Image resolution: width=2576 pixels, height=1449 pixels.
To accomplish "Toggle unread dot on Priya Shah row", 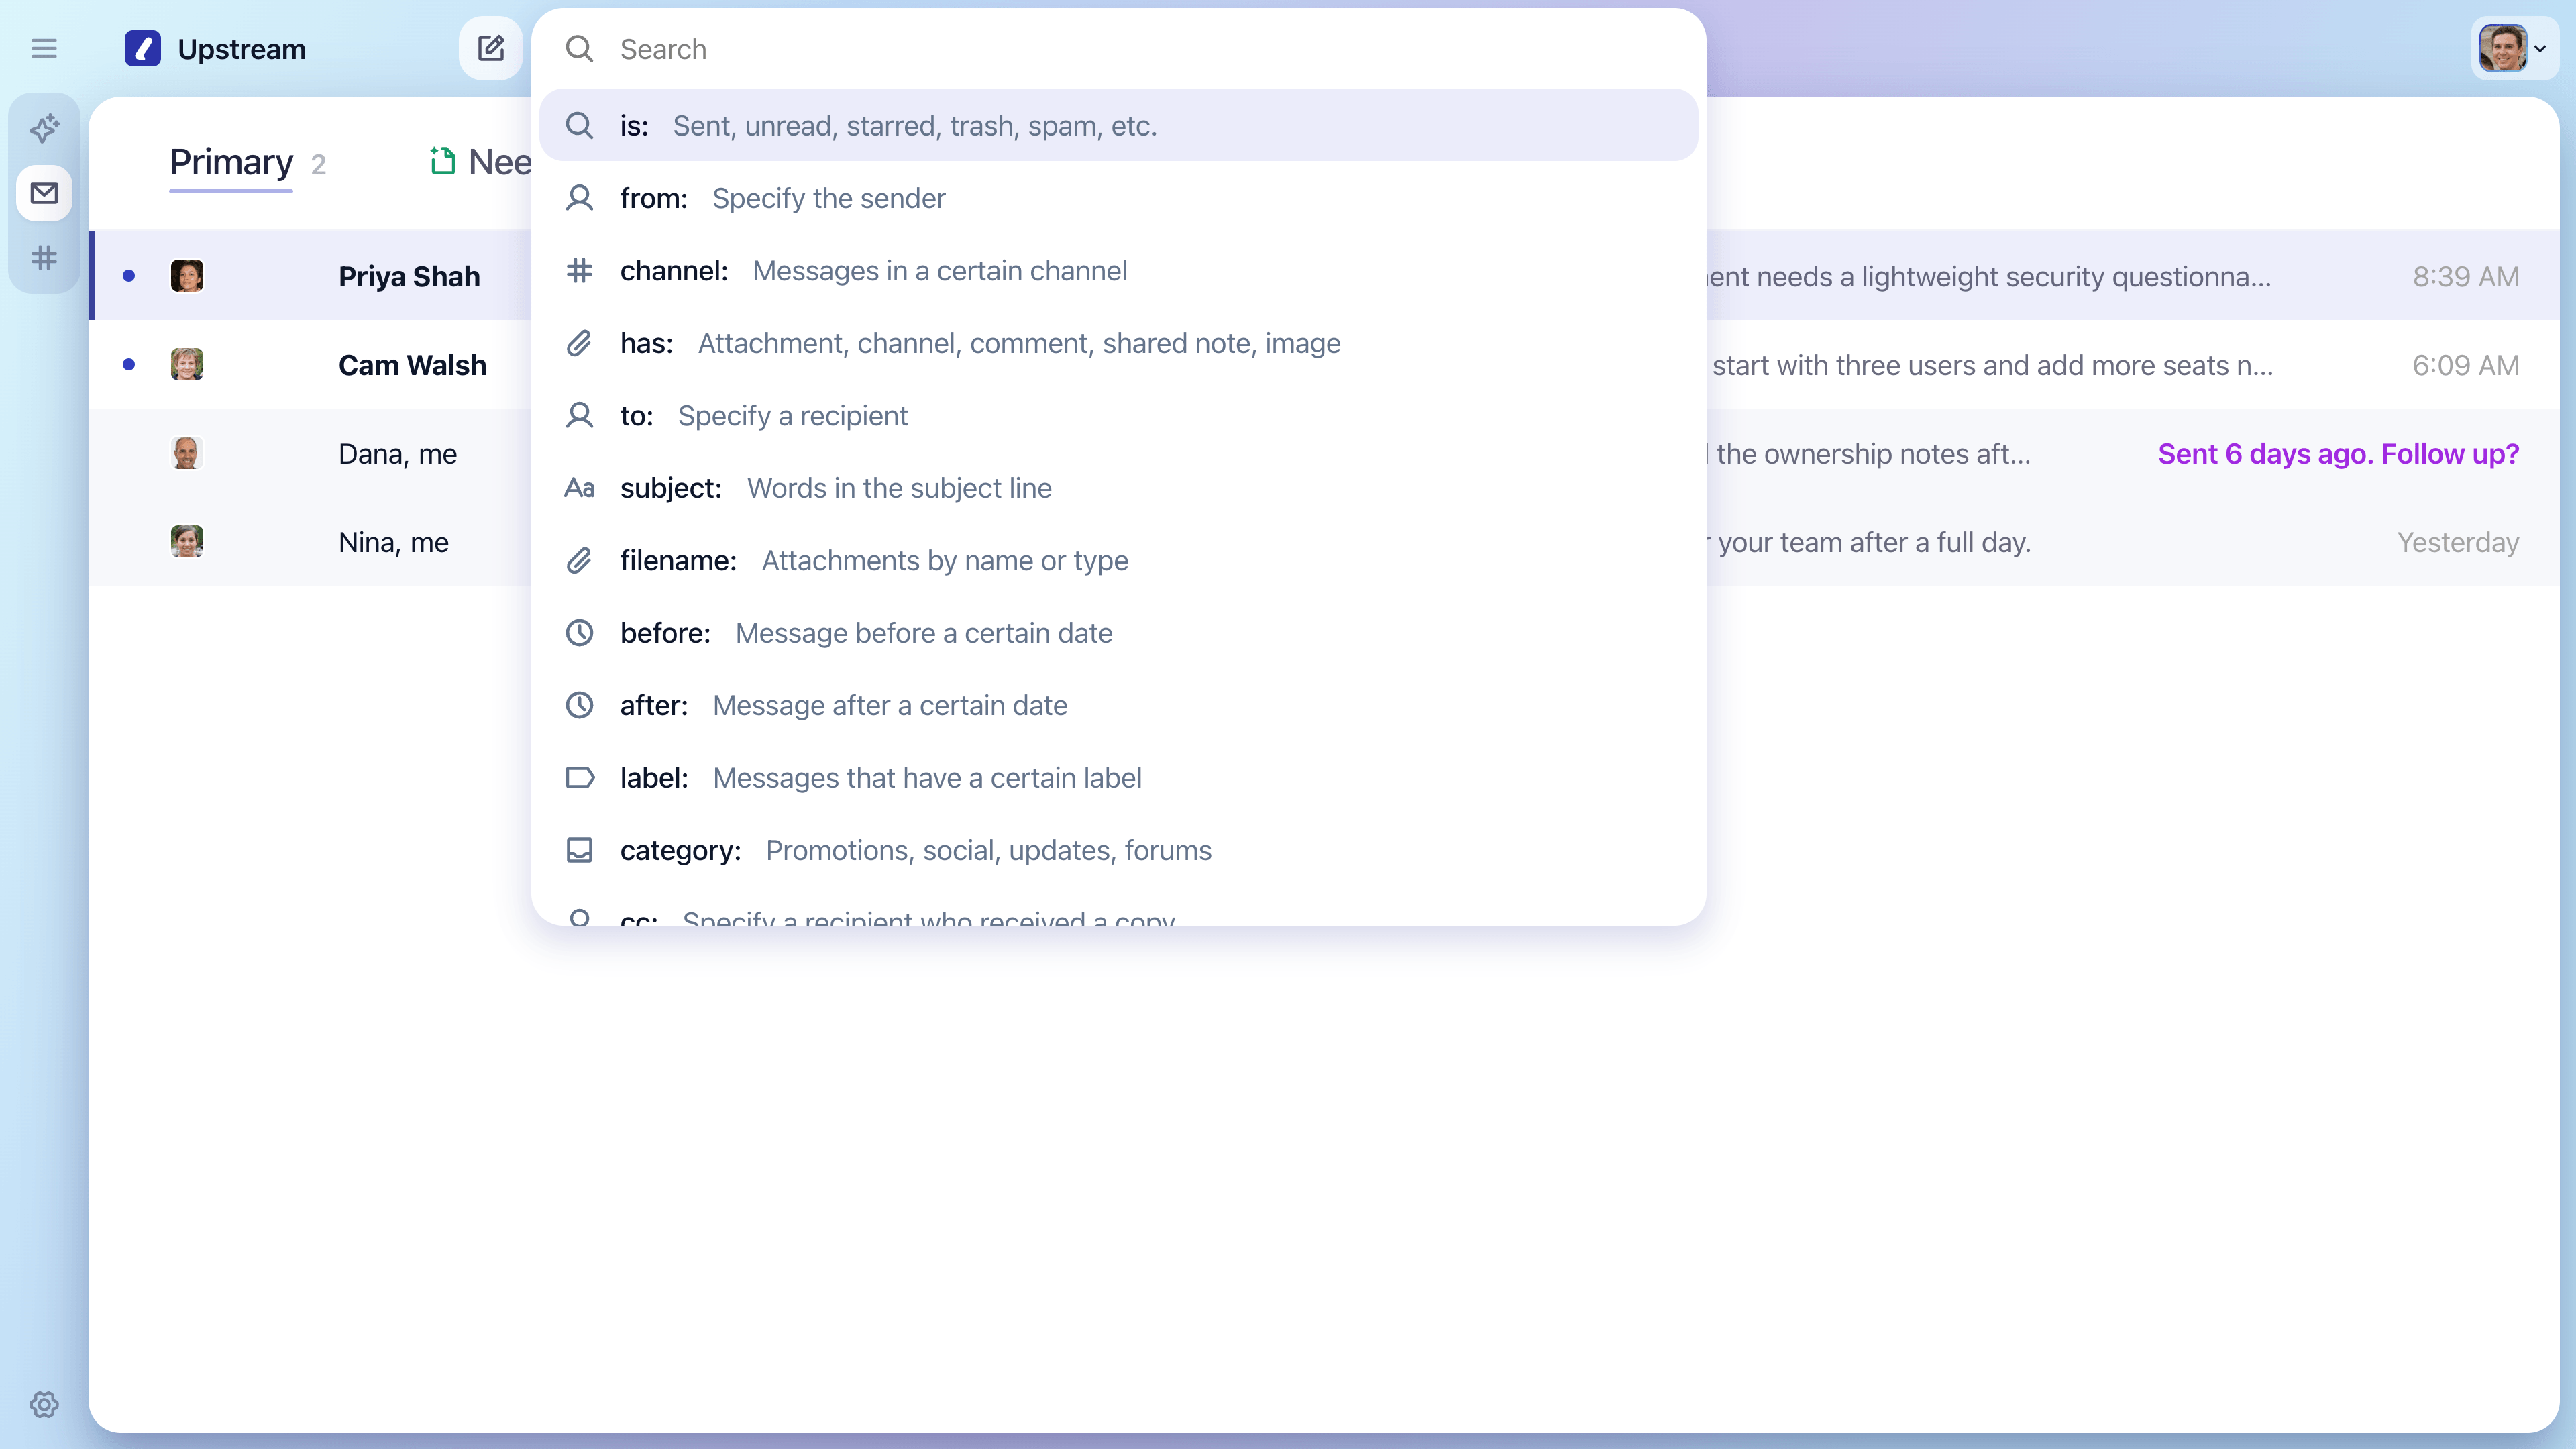I will click(x=129, y=276).
